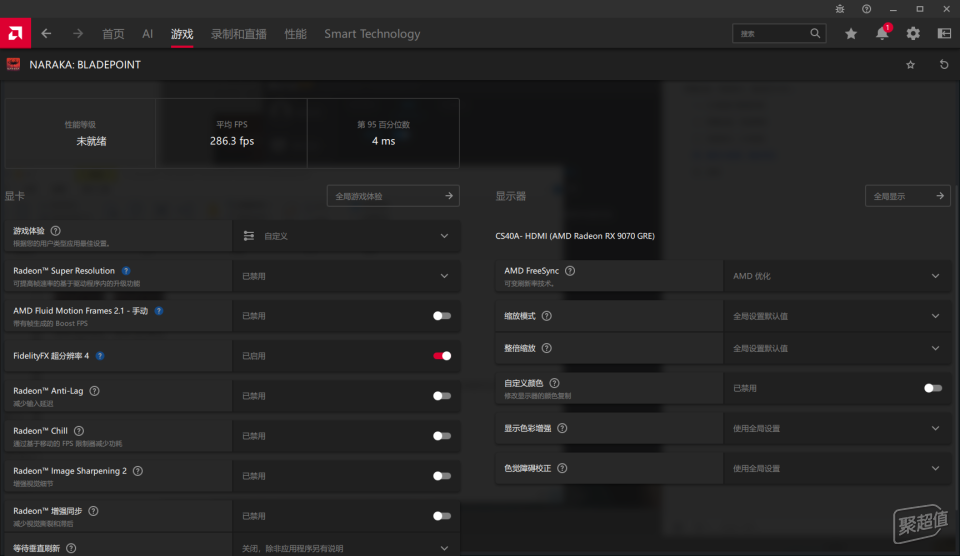Viewport: 960px width, 556px height.
Task: Switch to 性能 tab
Action: click(295, 34)
